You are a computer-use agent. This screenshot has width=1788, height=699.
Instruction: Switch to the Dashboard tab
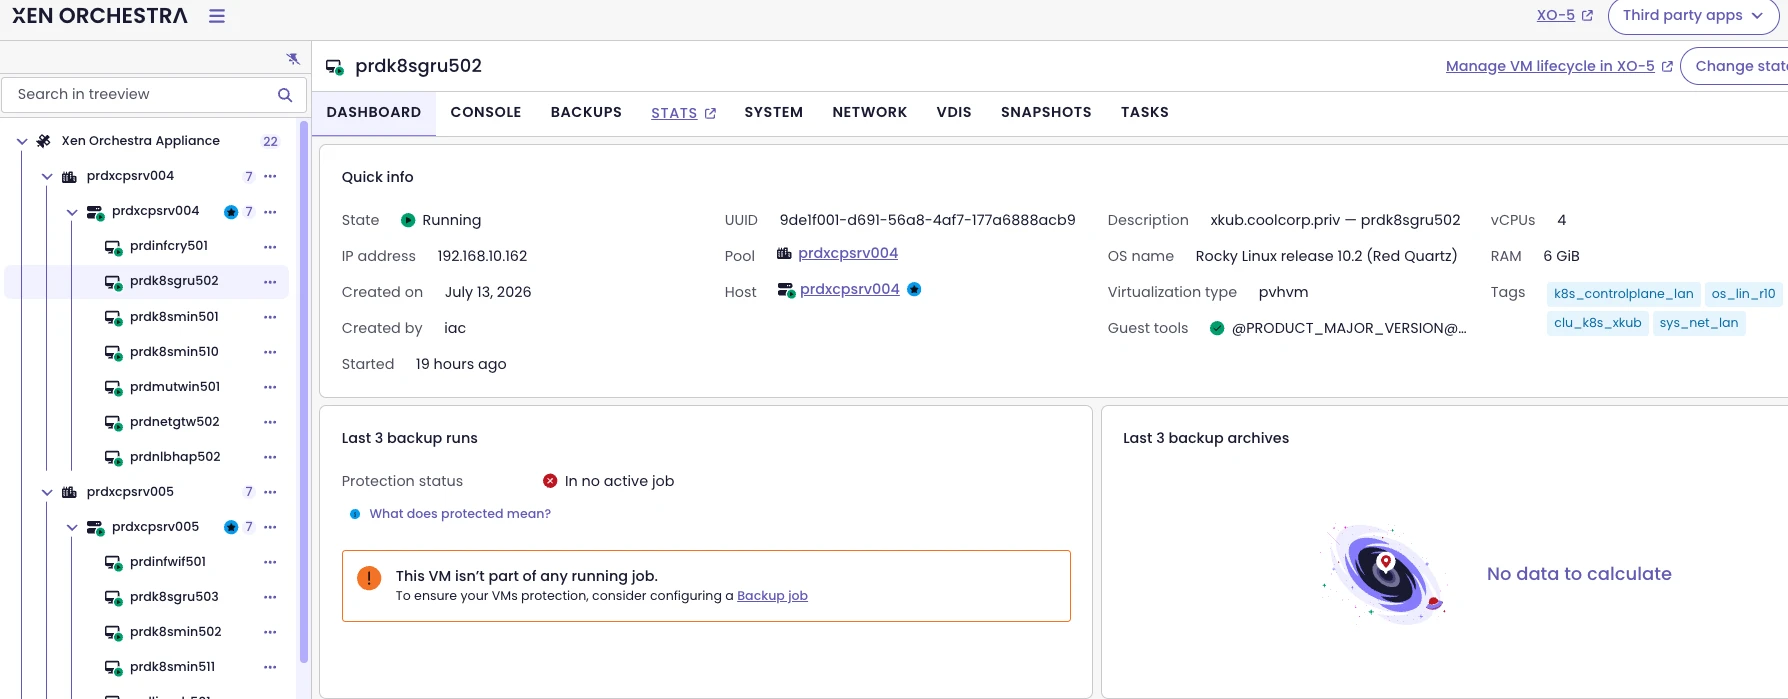coord(374,113)
